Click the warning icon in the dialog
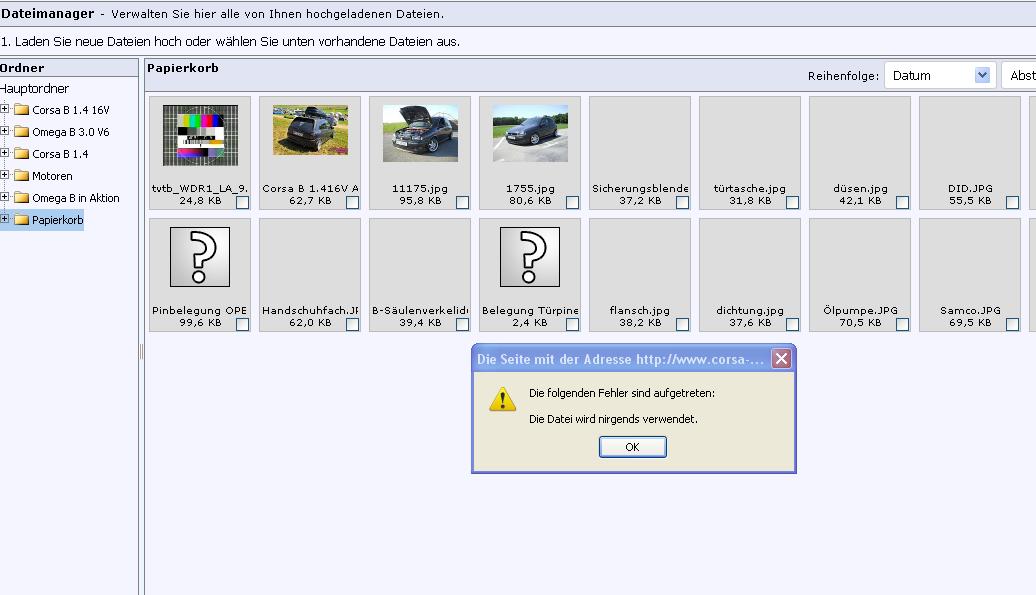 [502, 400]
